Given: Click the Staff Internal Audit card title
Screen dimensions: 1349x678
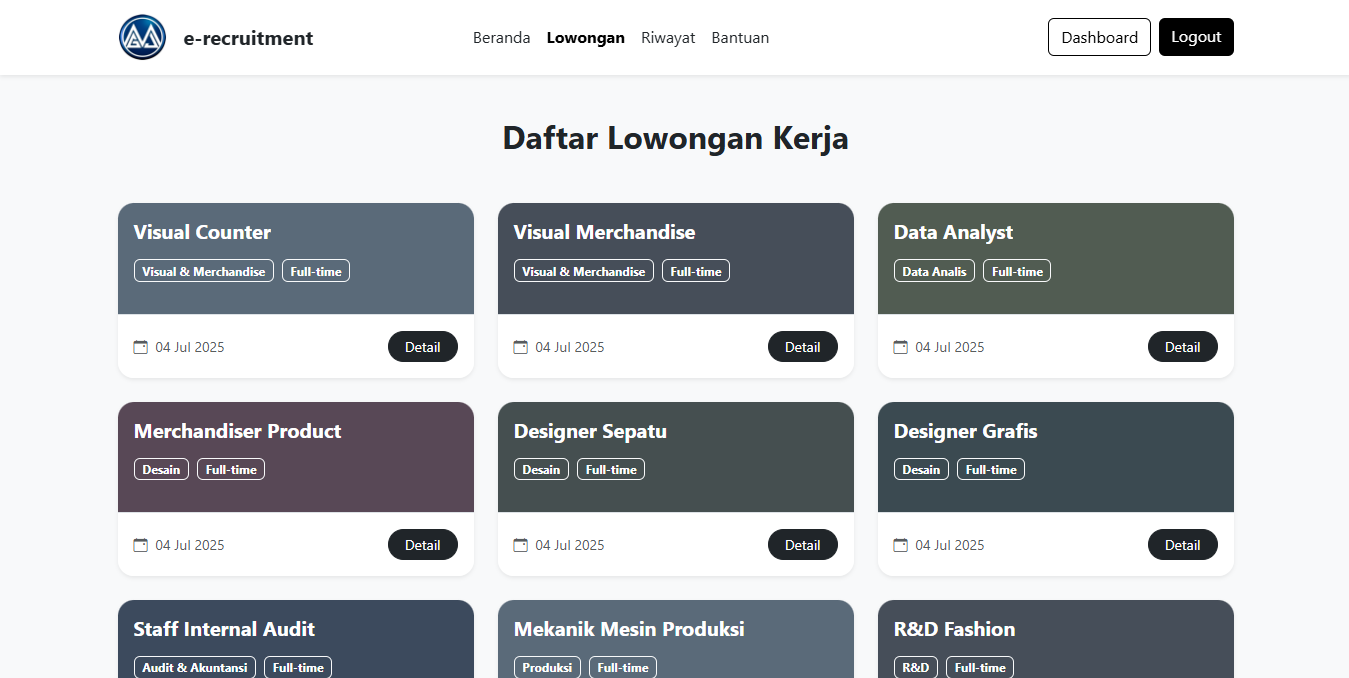Looking at the screenshot, I should point(224,629).
